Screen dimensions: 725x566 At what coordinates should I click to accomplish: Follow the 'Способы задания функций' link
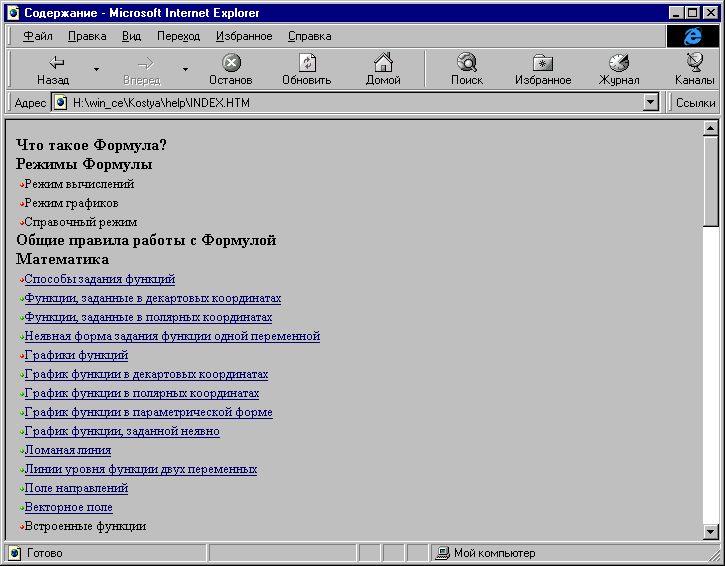(99, 279)
